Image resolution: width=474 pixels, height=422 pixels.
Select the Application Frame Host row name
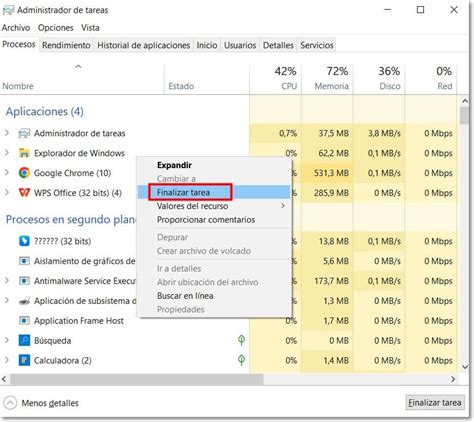(79, 321)
